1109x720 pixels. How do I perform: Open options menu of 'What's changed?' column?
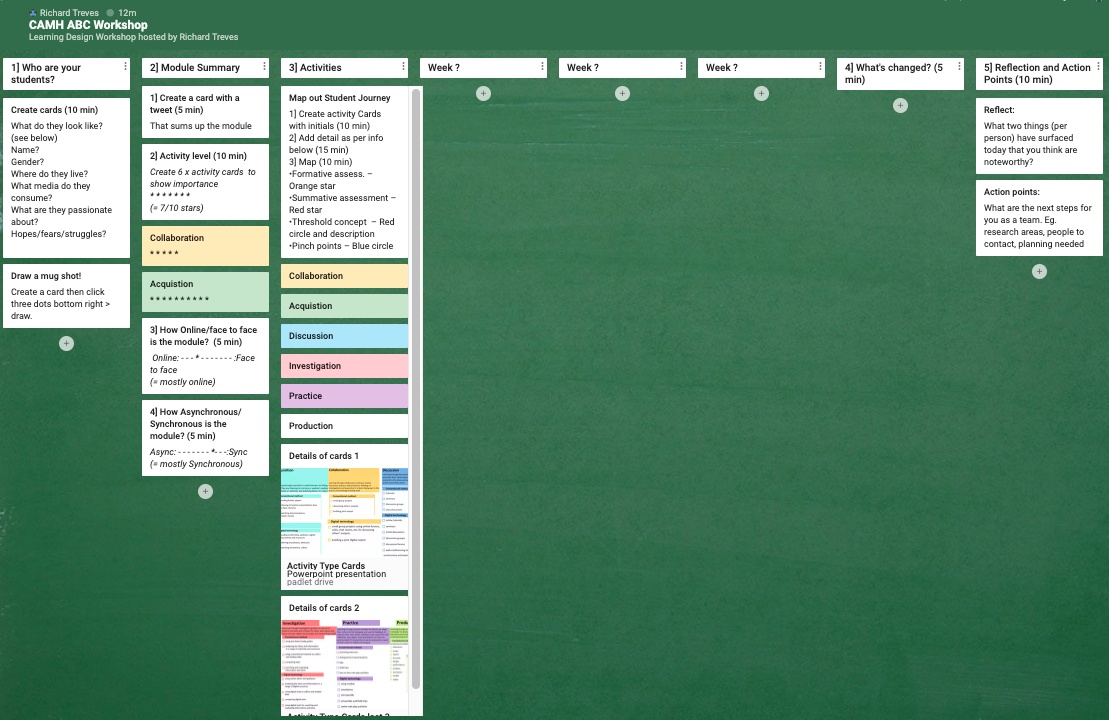(959, 66)
